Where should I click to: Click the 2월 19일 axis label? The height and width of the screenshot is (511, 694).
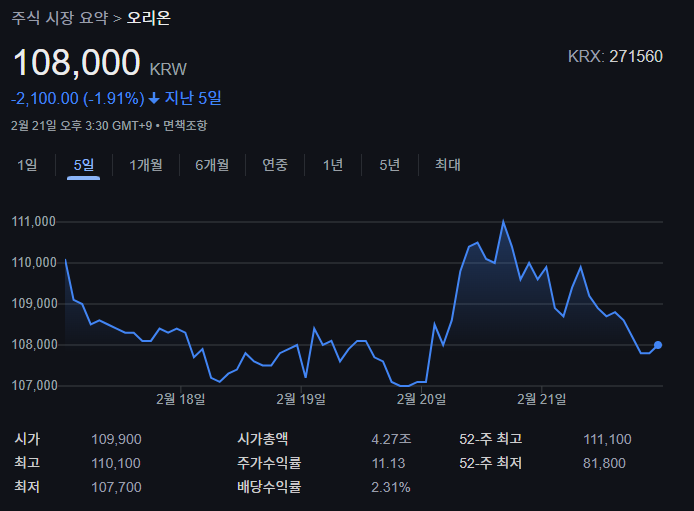click(301, 400)
